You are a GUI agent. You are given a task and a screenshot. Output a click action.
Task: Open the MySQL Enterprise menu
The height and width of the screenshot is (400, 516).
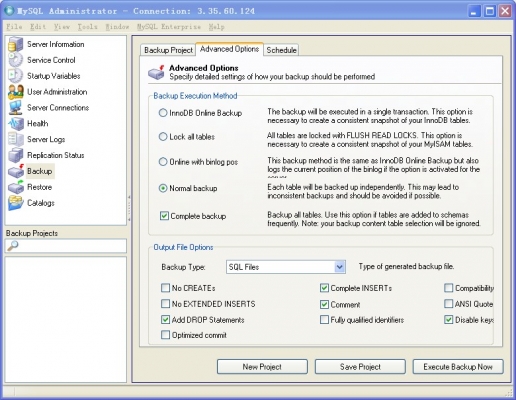pyautogui.click(x=169, y=27)
